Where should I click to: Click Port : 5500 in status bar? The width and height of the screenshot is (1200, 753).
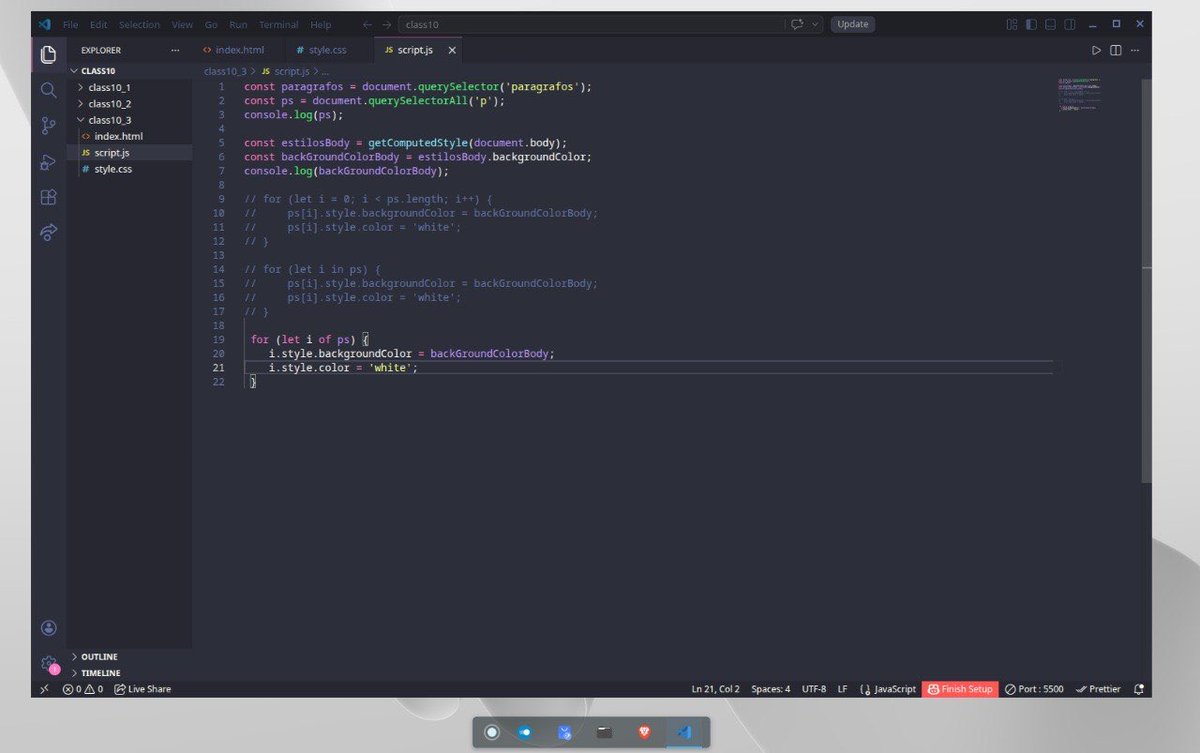pos(1034,689)
